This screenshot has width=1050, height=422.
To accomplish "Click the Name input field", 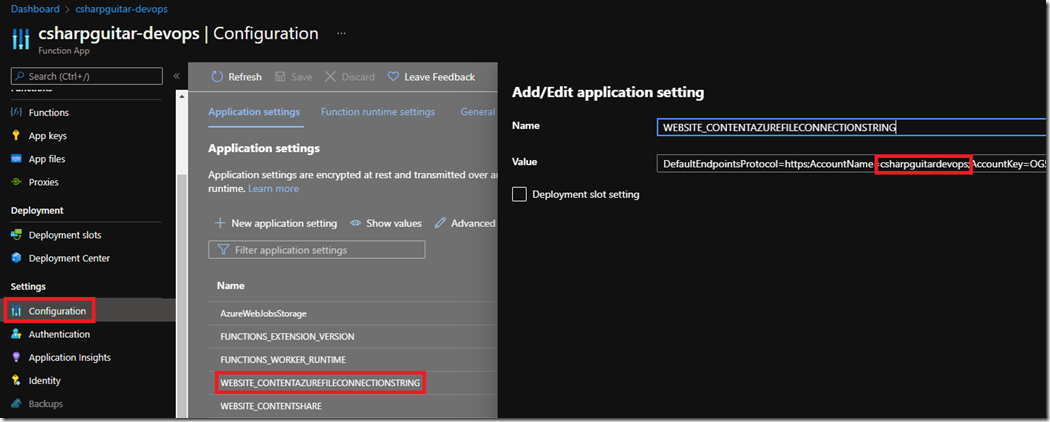I will (x=853, y=127).
